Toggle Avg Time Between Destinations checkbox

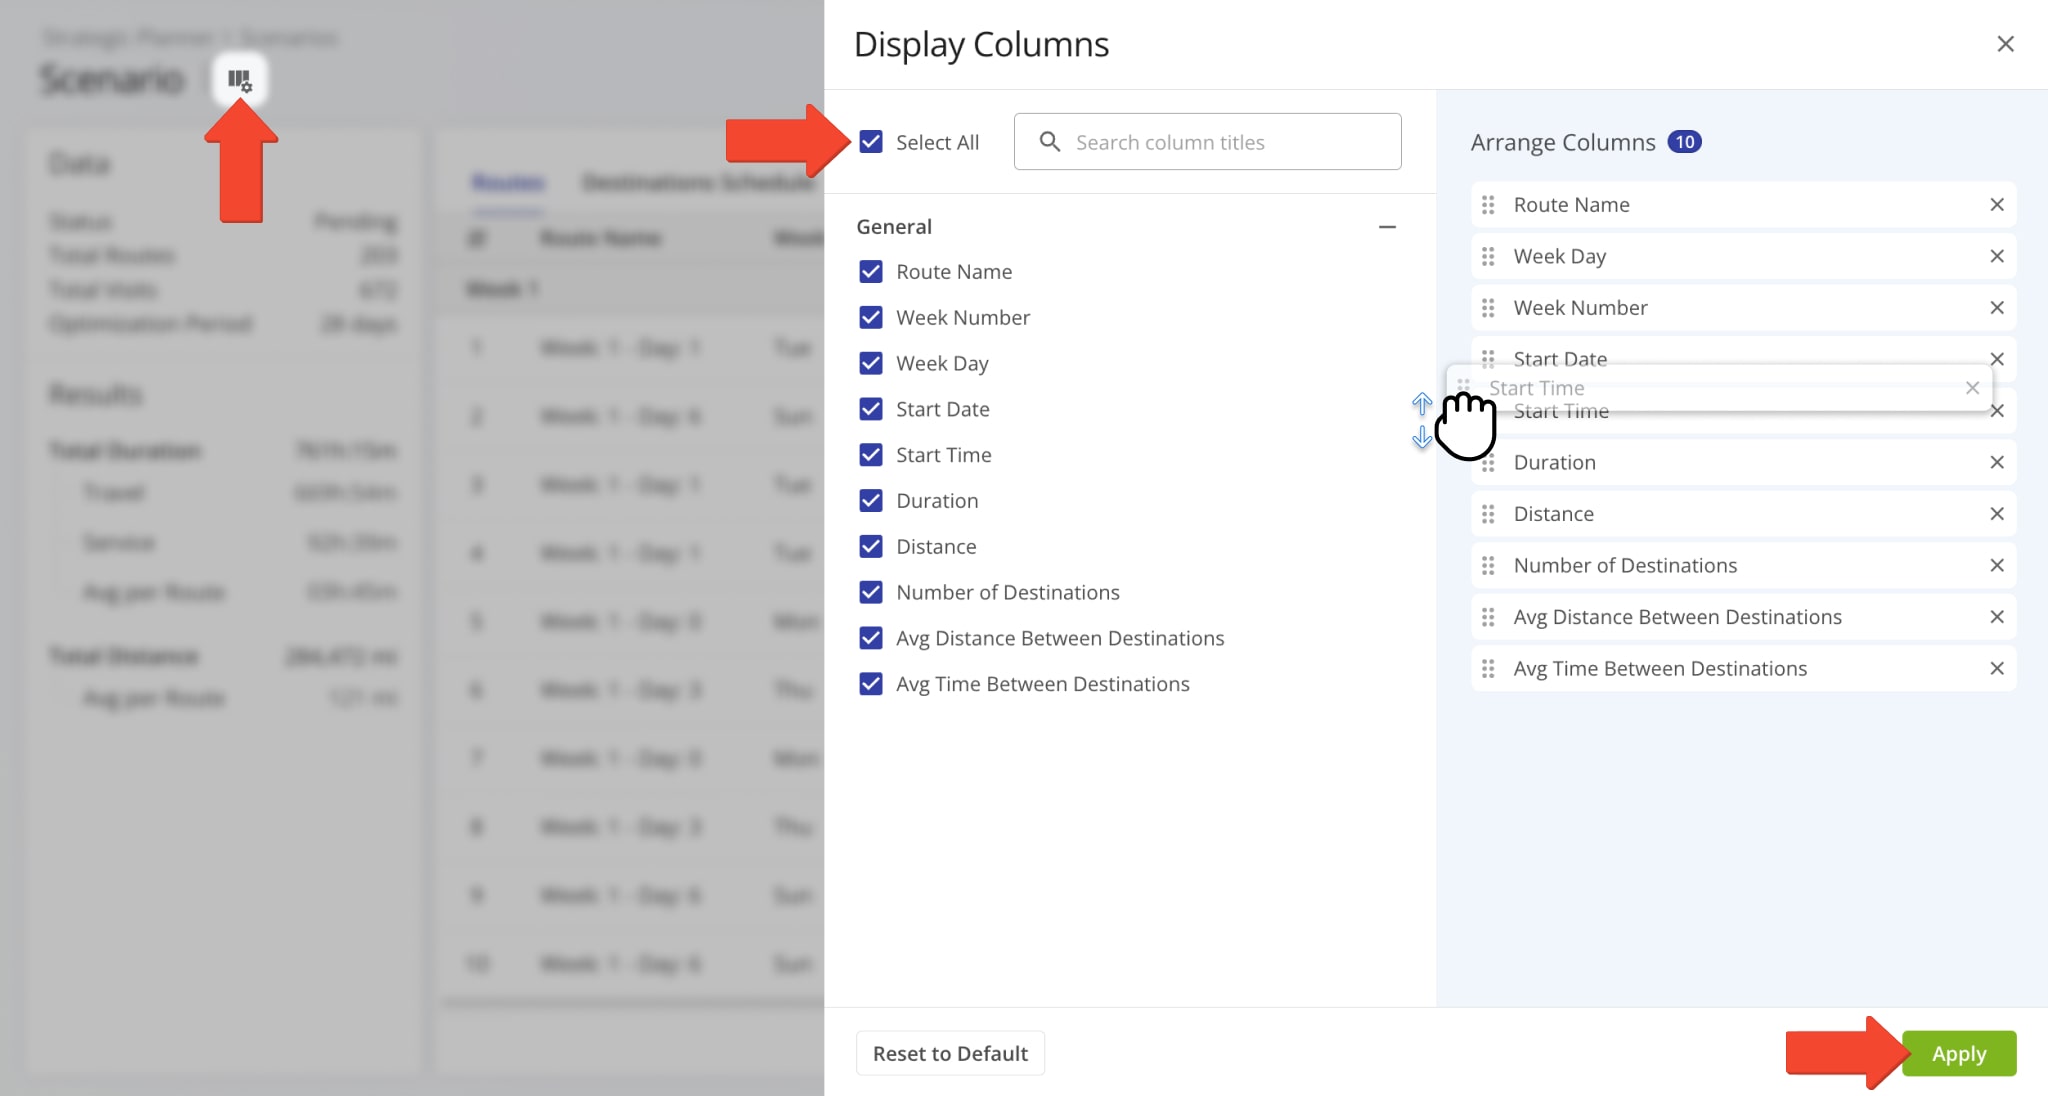pyautogui.click(x=871, y=684)
